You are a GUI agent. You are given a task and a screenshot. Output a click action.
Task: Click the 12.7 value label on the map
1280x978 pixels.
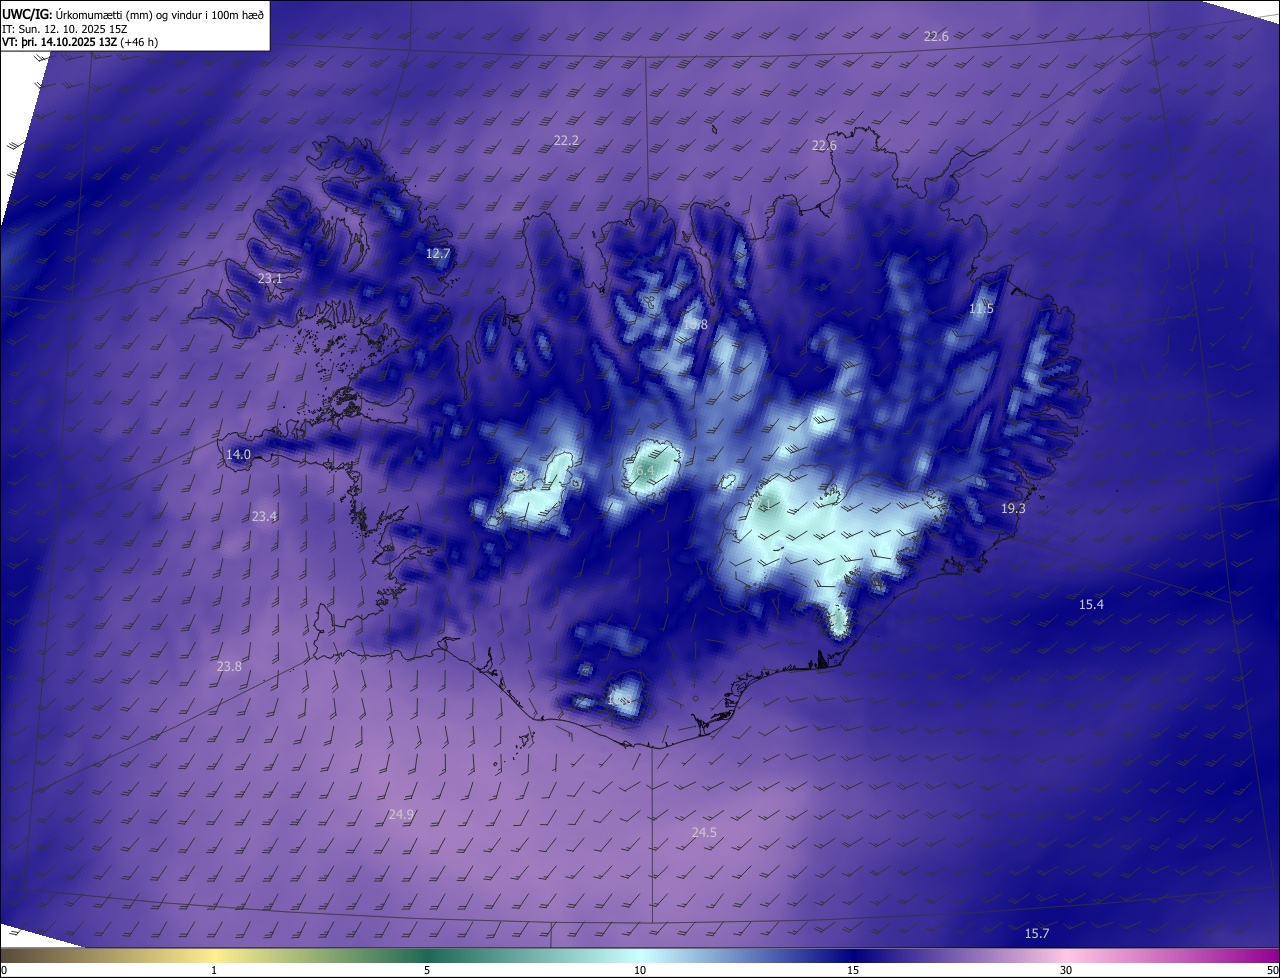438,254
